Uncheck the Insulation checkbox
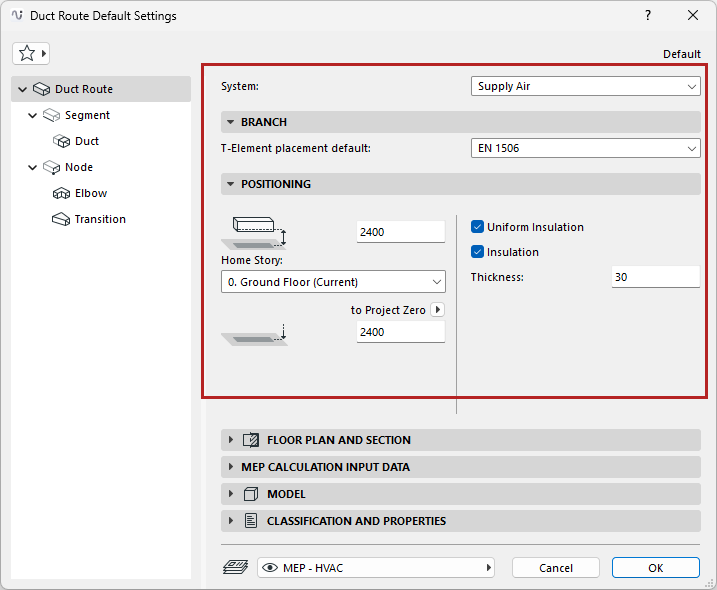717x590 pixels. [477, 252]
